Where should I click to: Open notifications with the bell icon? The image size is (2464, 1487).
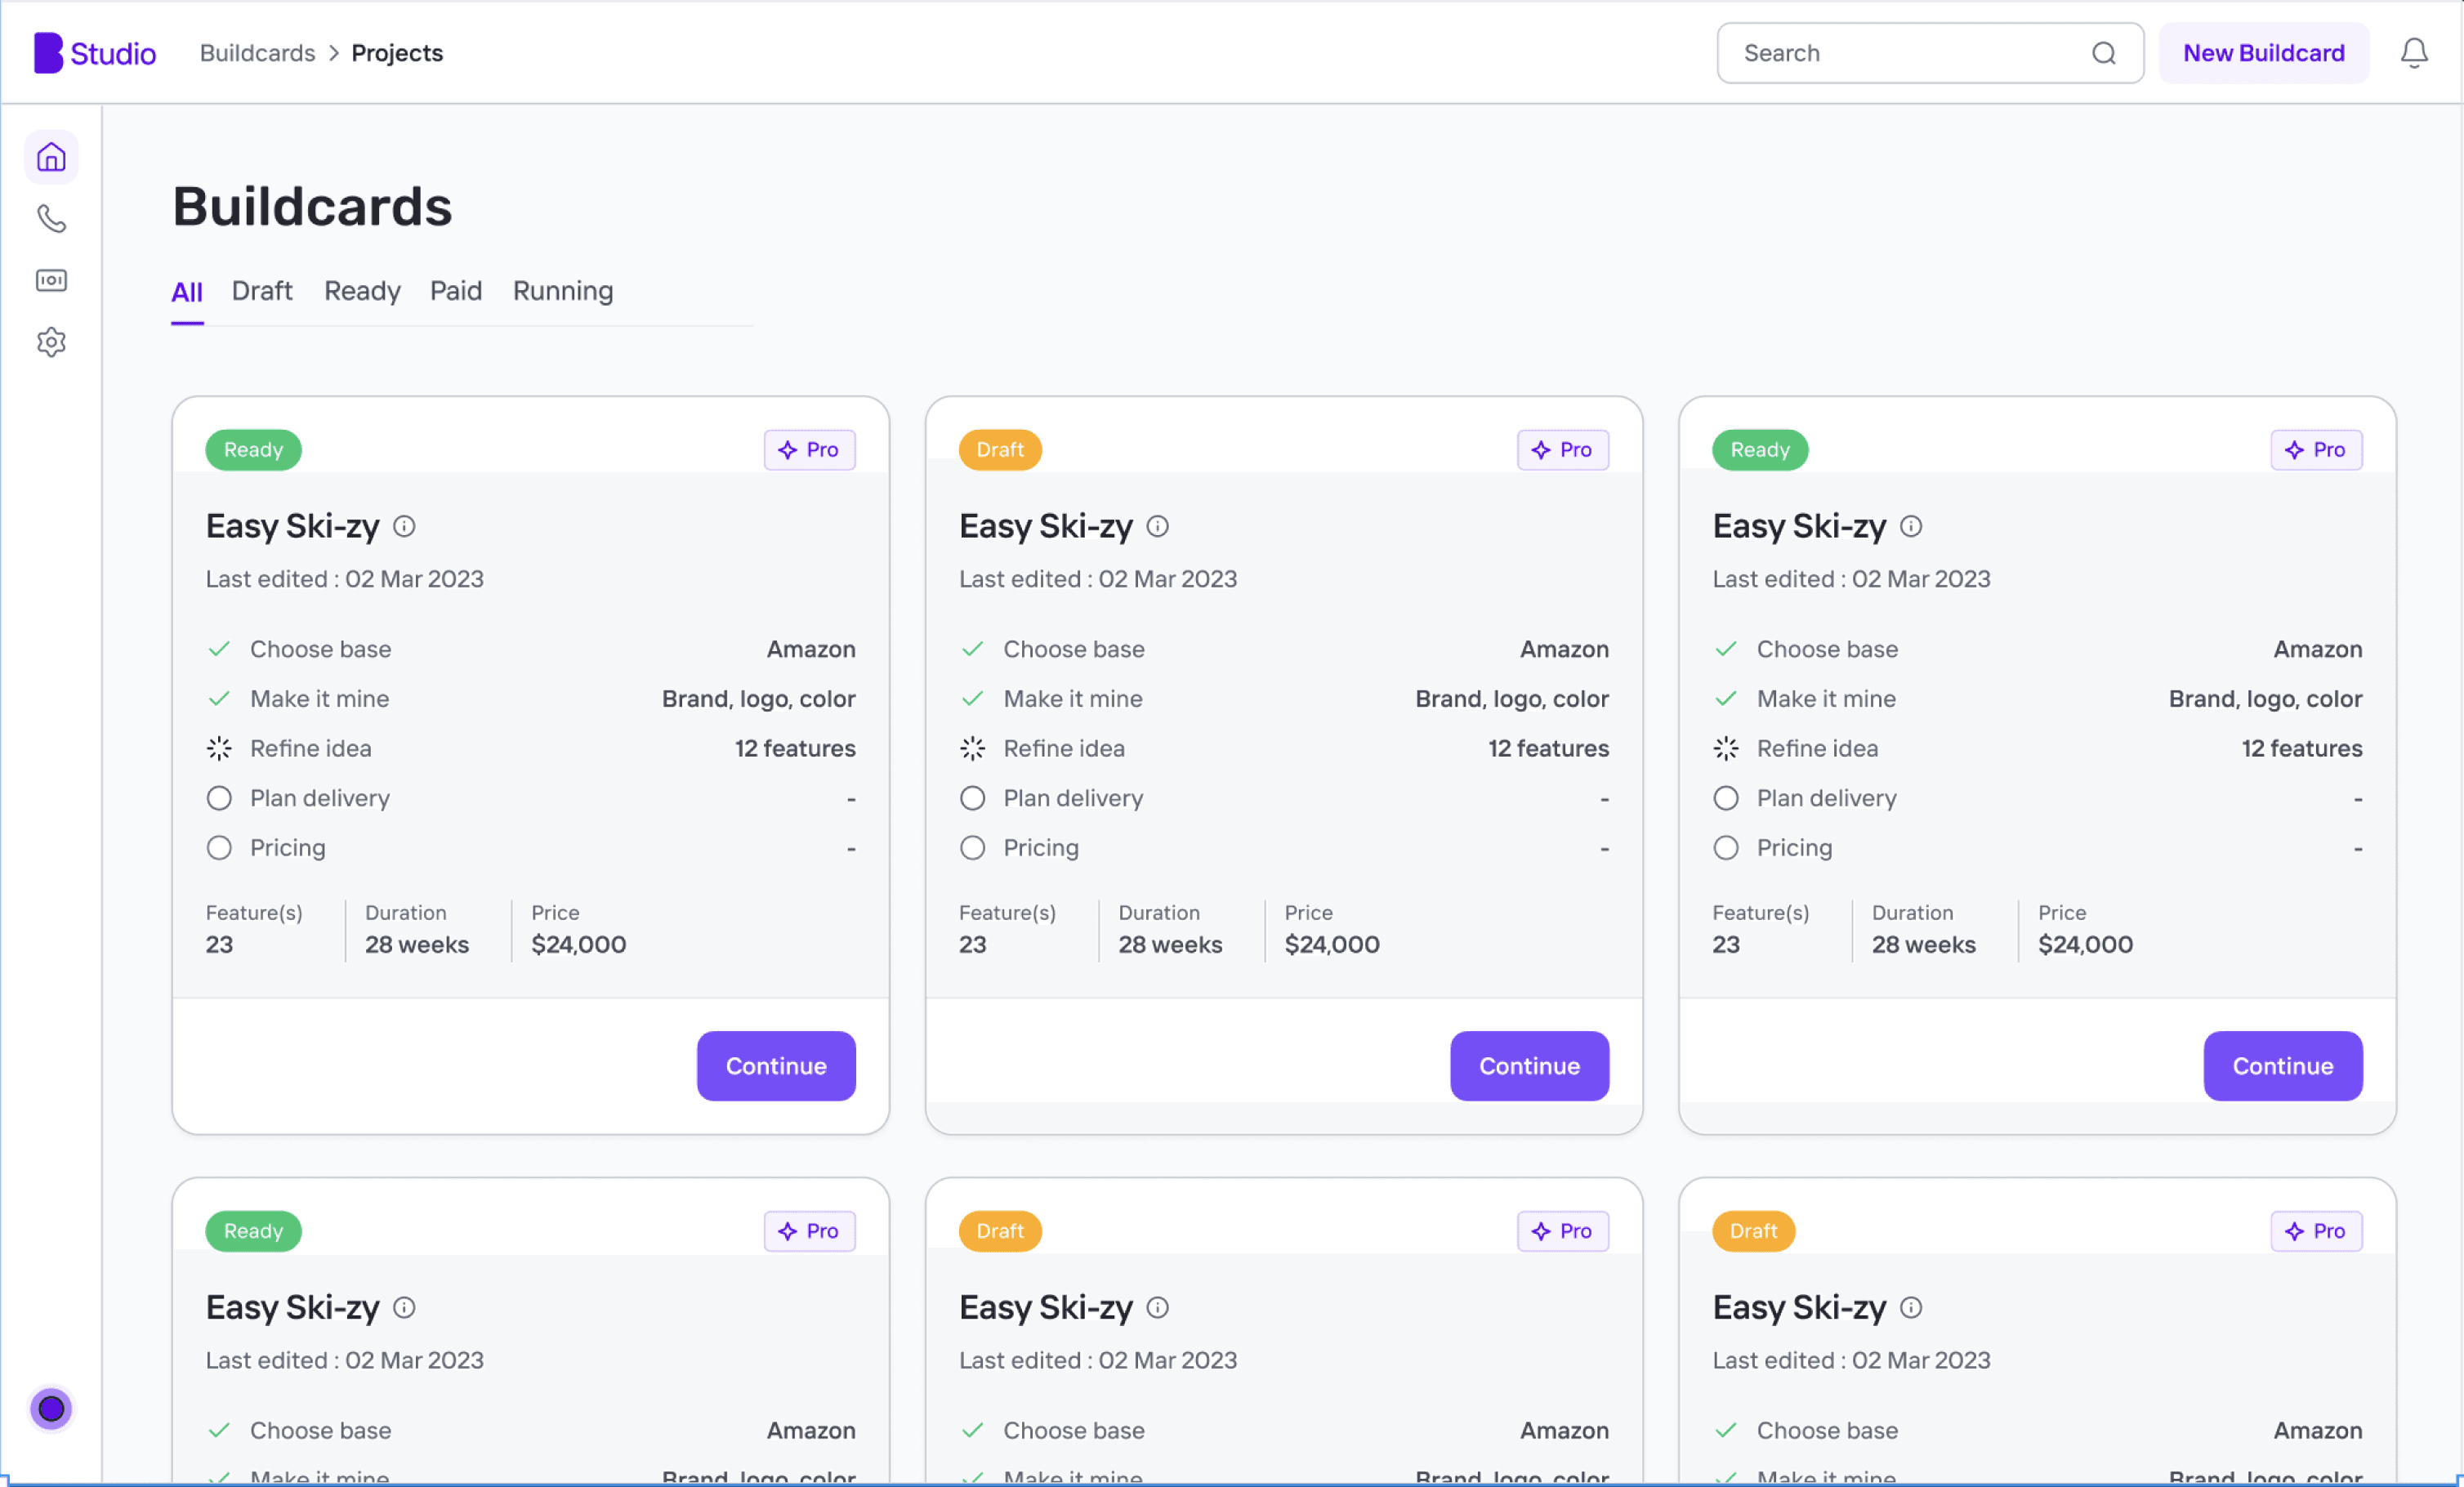tap(2413, 53)
